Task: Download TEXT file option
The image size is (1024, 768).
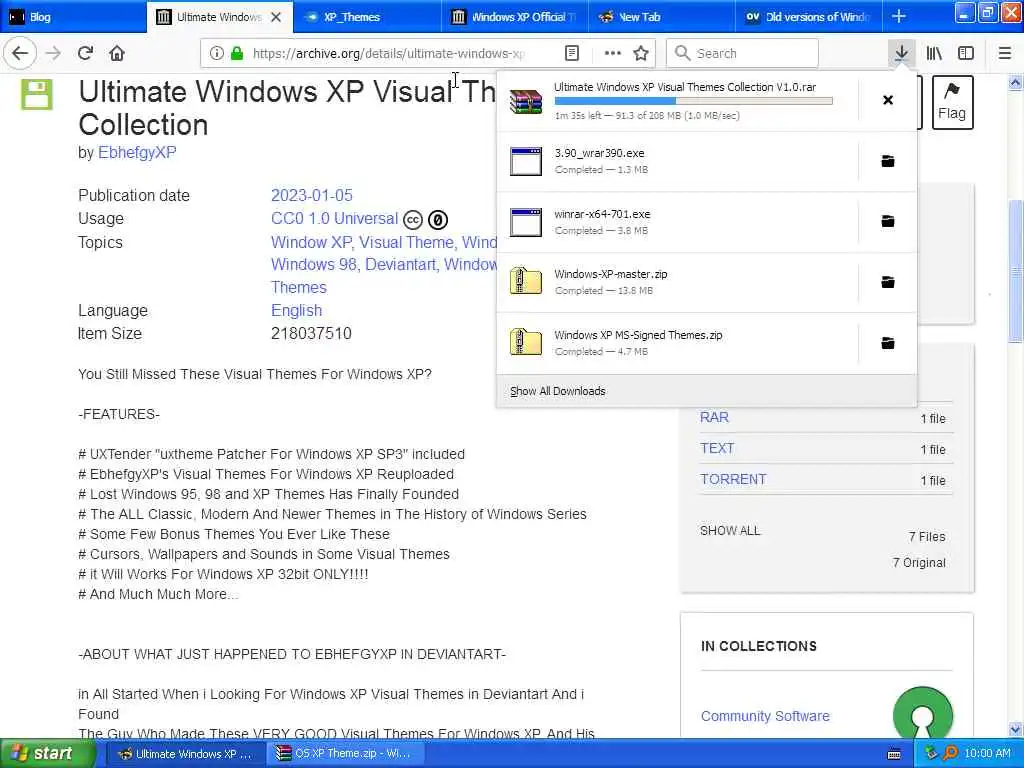Action: (x=717, y=448)
